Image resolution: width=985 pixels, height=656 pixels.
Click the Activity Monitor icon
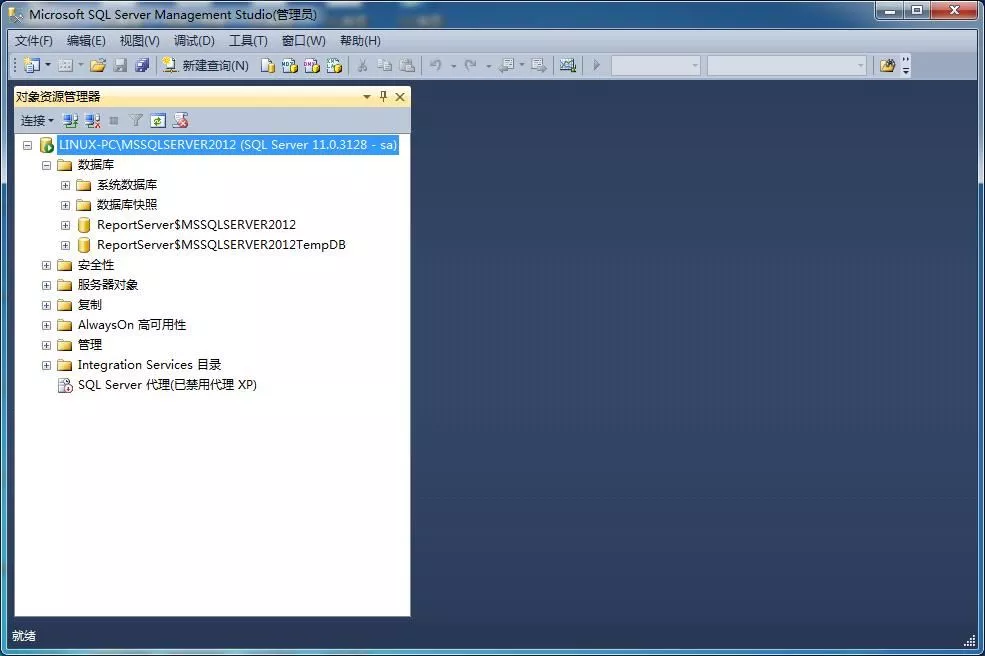[x=568, y=65]
